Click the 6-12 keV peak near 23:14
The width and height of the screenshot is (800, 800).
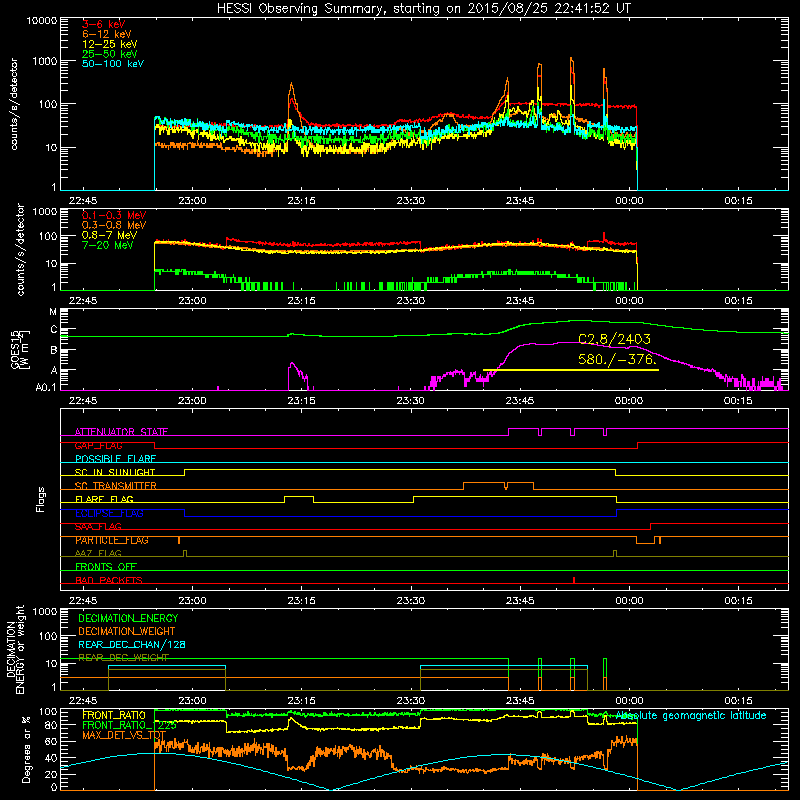pos(291,85)
